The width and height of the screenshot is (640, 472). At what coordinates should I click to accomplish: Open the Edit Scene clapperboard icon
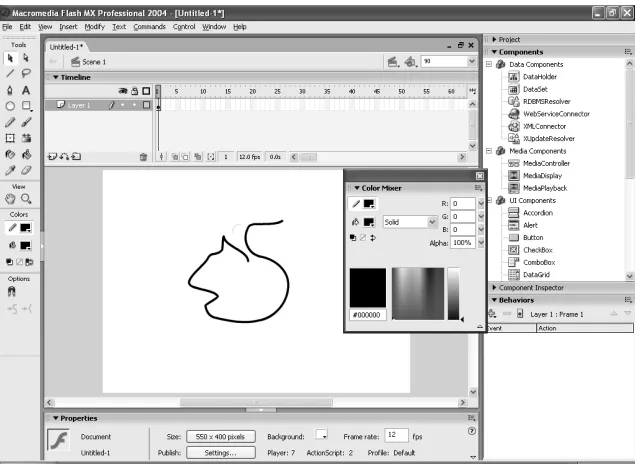[393, 62]
